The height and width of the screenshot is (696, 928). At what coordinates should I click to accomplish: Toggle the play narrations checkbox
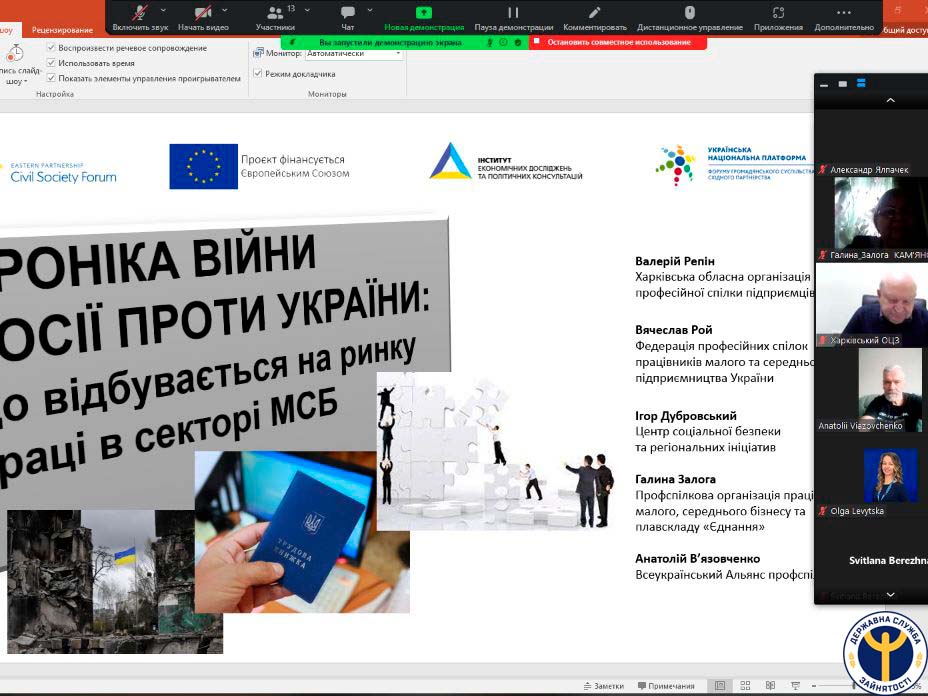[x=51, y=48]
